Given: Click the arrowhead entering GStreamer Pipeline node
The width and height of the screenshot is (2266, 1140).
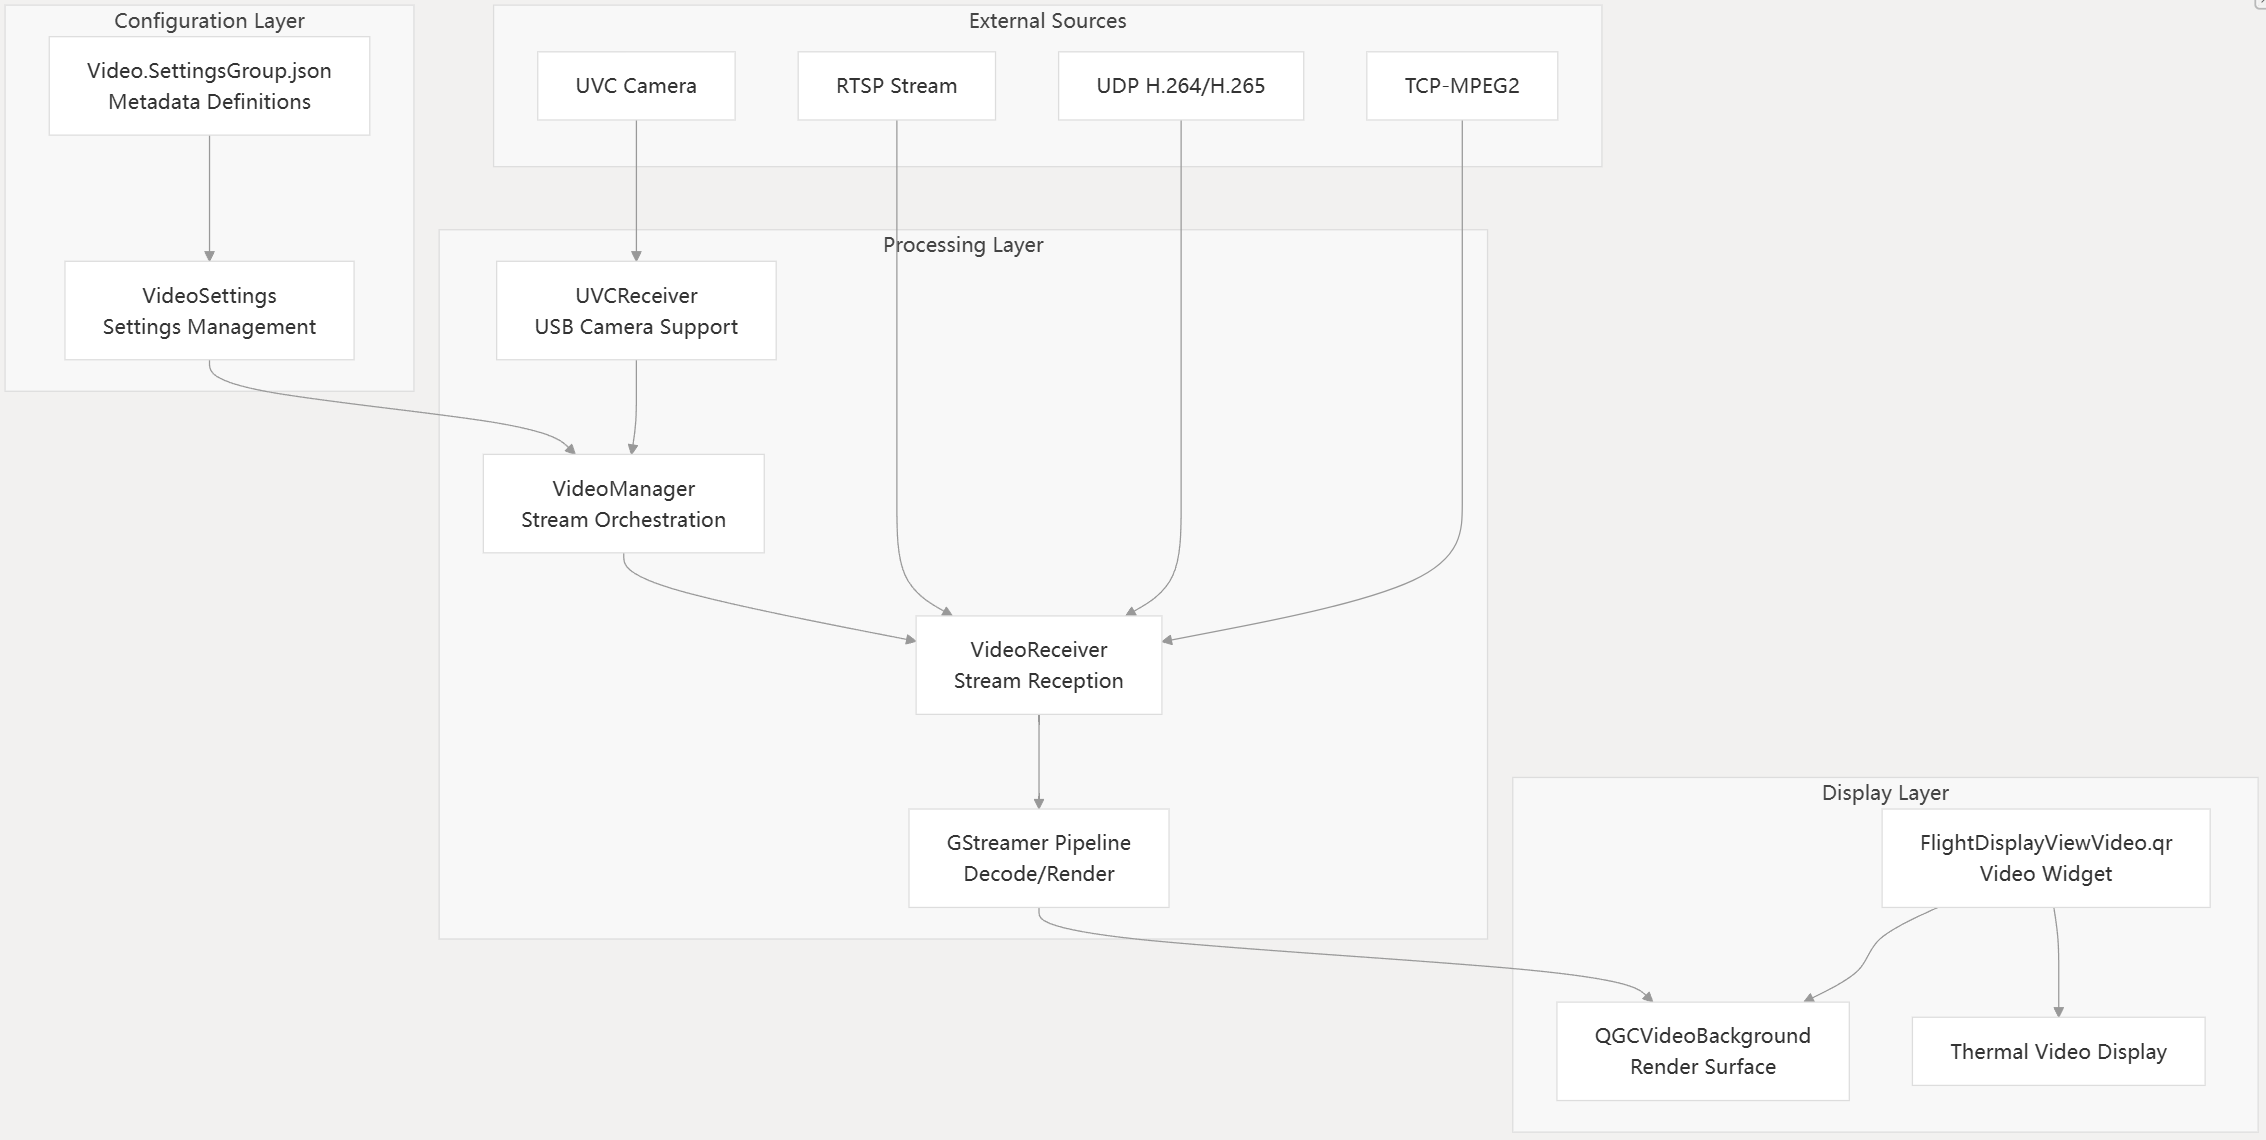Looking at the screenshot, I should (x=1039, y=803).
